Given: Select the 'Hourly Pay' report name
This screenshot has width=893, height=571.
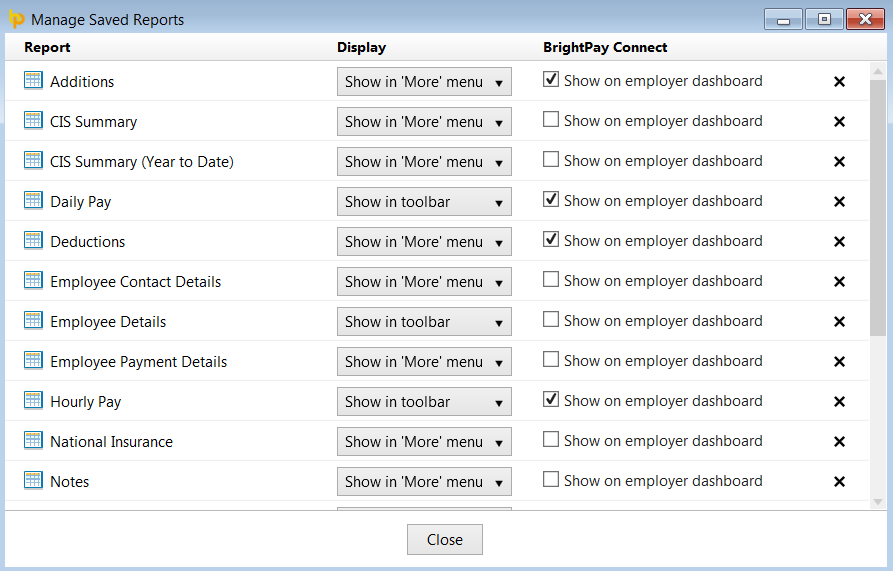Looking at the screenshot, I should pyautogui.click(x=85, y=402).
